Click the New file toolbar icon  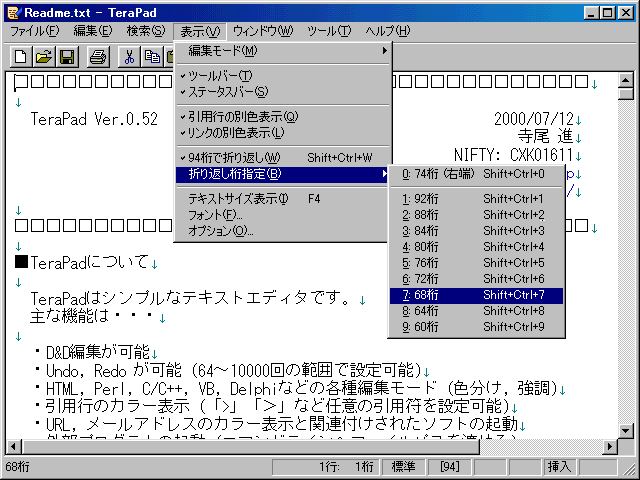click(x=21, y=57)
